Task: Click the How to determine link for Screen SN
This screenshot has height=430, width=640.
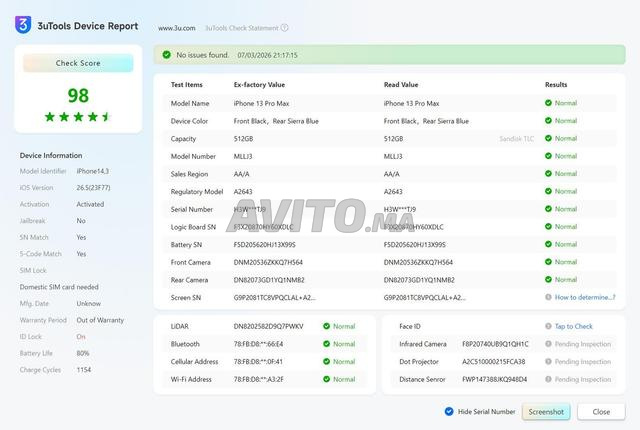Action: click(584, 297)
